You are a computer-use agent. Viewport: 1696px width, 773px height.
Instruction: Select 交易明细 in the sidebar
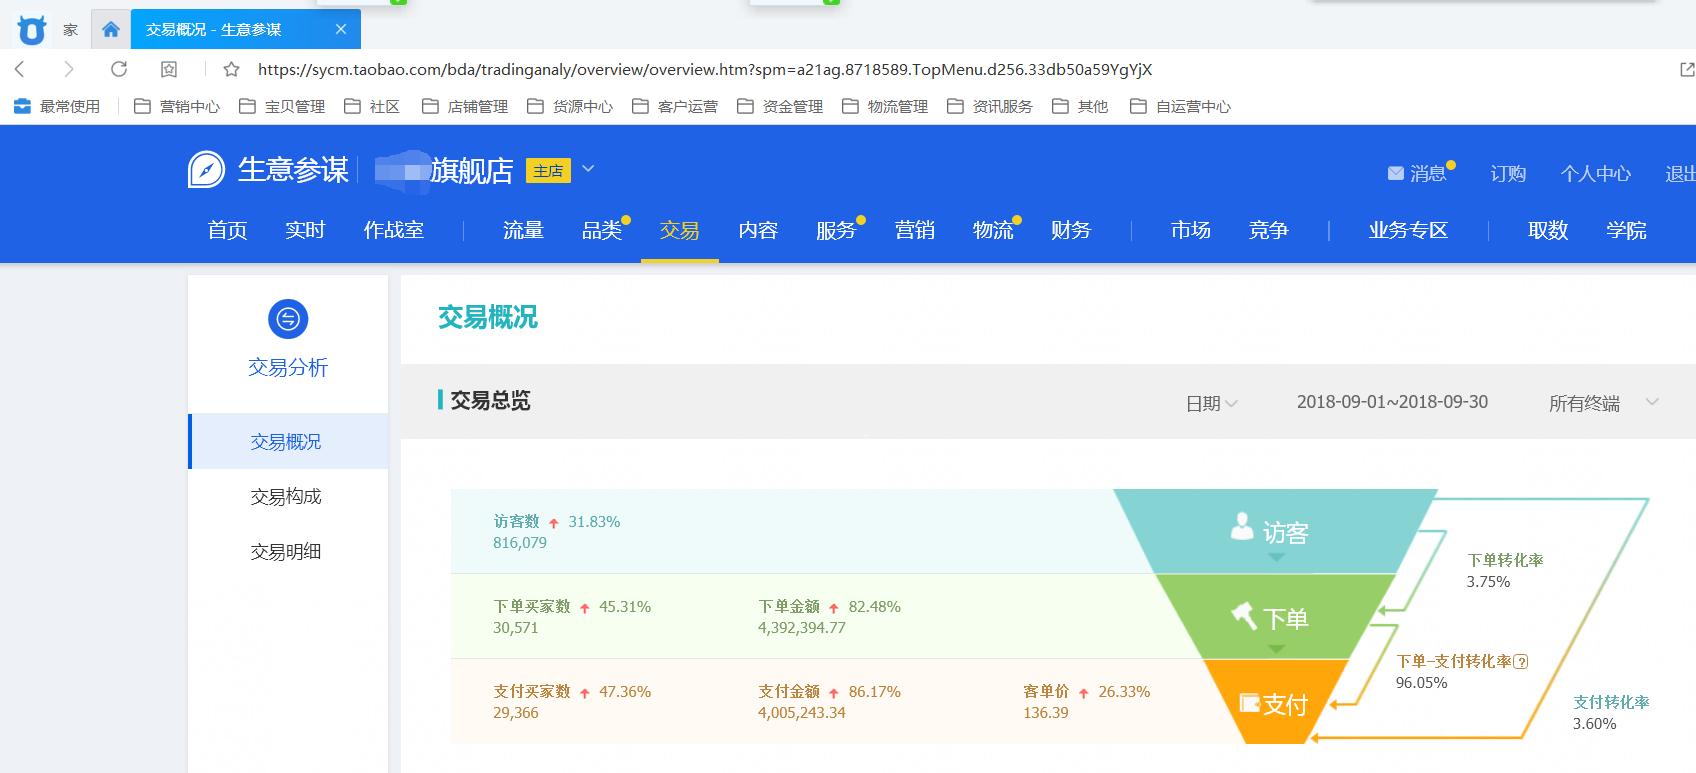(288, 551)
